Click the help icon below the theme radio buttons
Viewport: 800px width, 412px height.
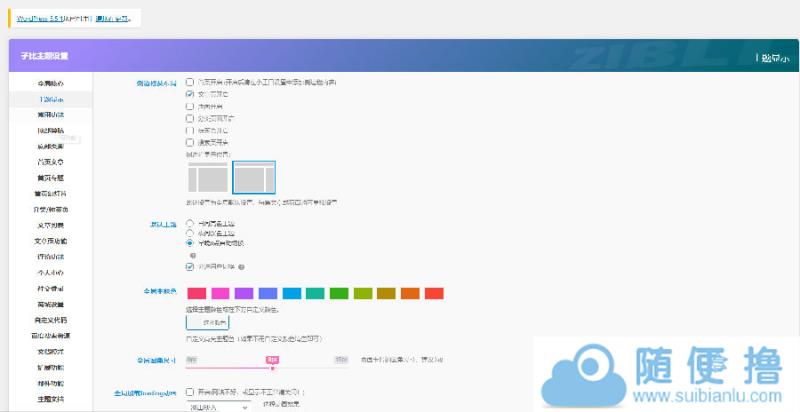pos(190,255)
